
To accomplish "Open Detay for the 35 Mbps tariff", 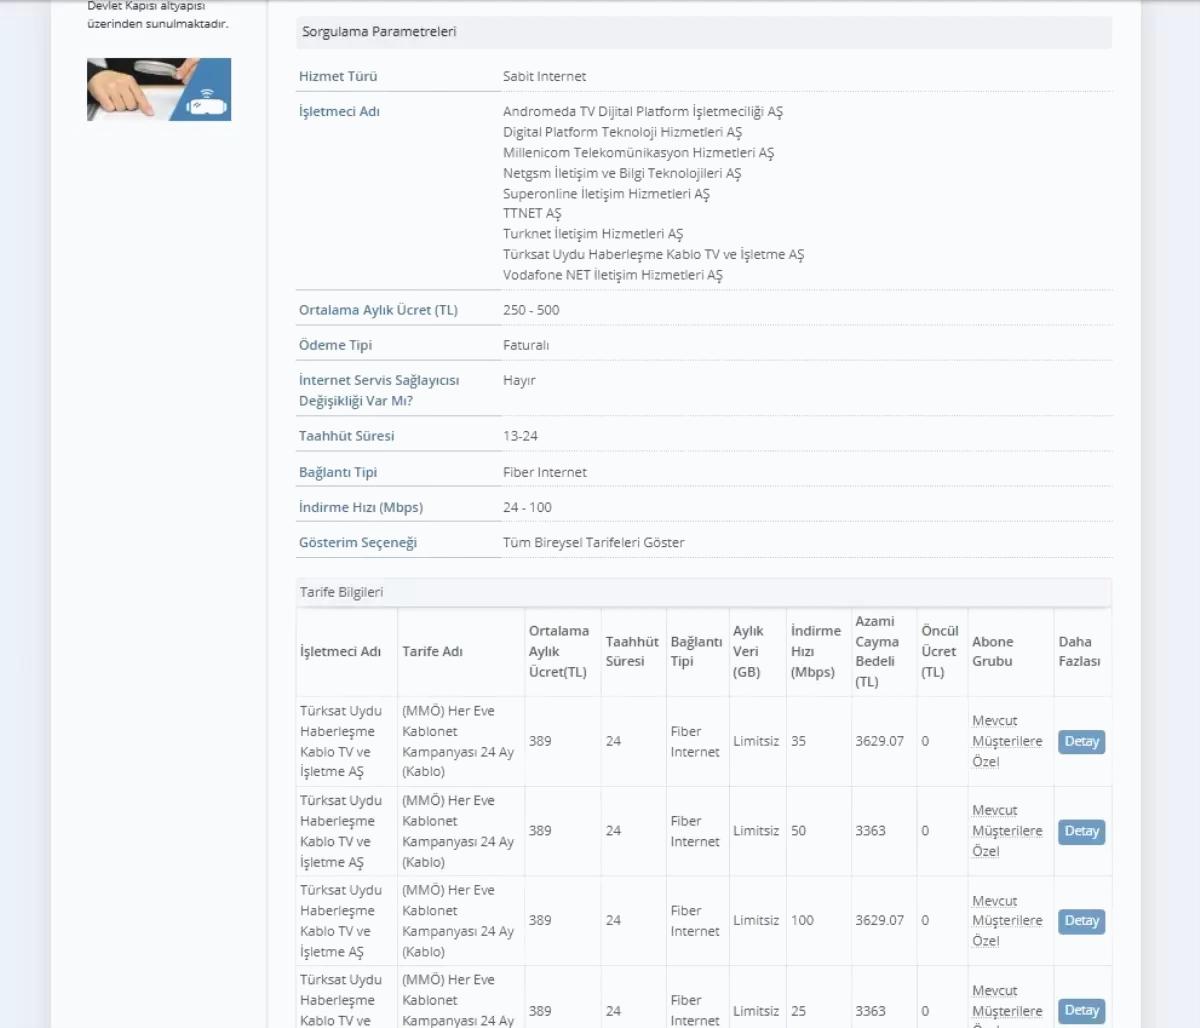I will click(1081, 741).
